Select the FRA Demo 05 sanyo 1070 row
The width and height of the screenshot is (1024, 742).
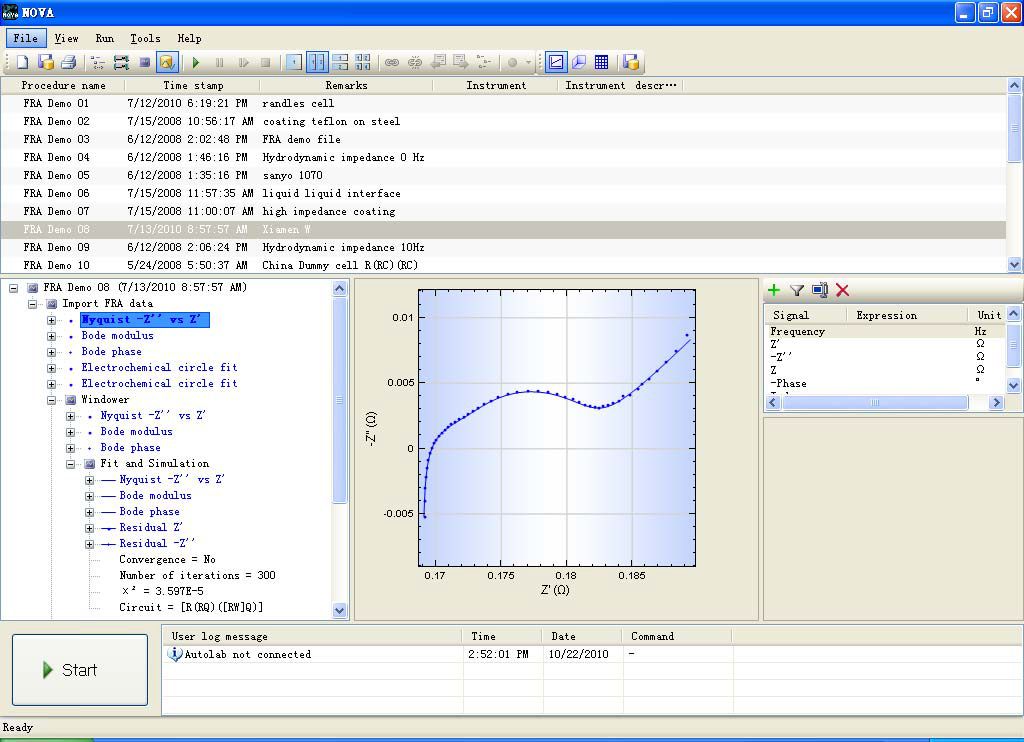click(x=503, y=175)
